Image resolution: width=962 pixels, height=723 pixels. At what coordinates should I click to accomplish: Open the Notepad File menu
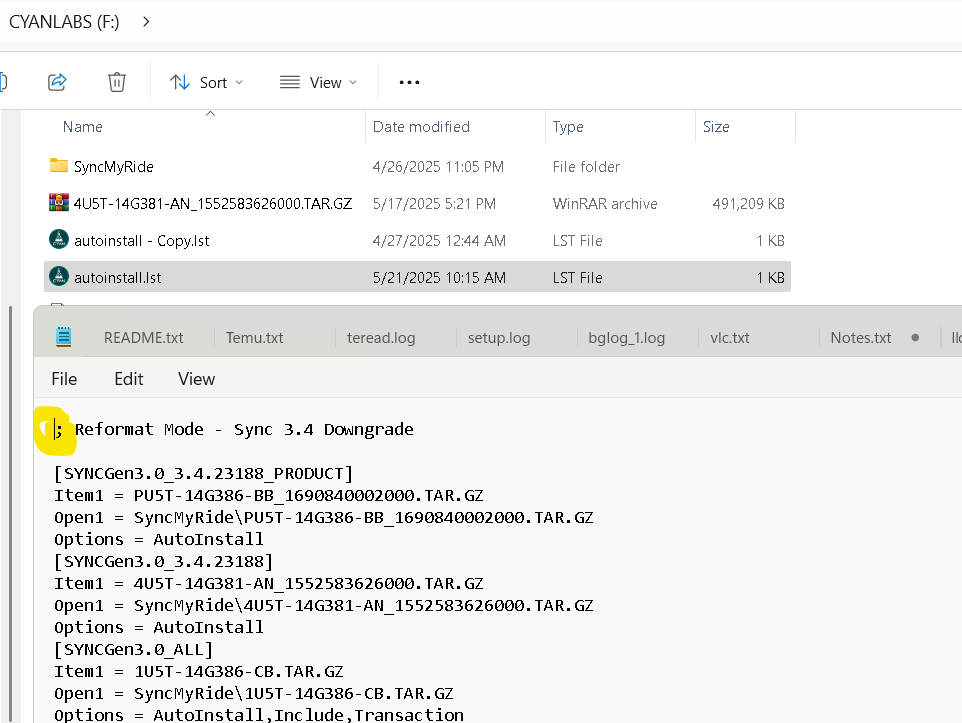click(x=64, y=379)
